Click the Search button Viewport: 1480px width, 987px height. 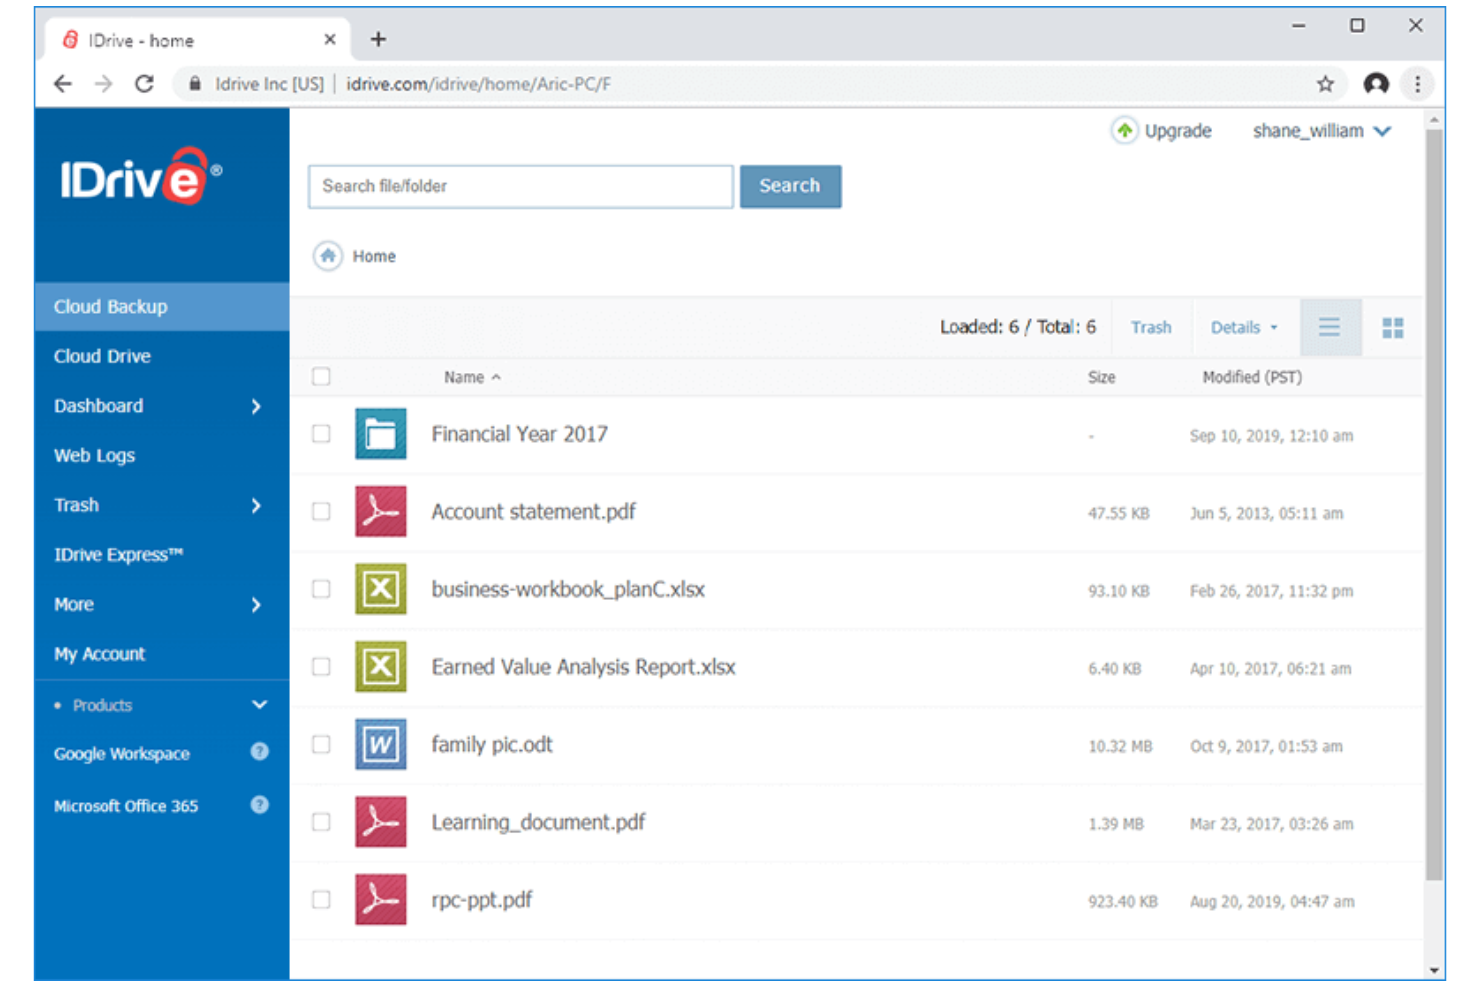[x=790, y=186]
